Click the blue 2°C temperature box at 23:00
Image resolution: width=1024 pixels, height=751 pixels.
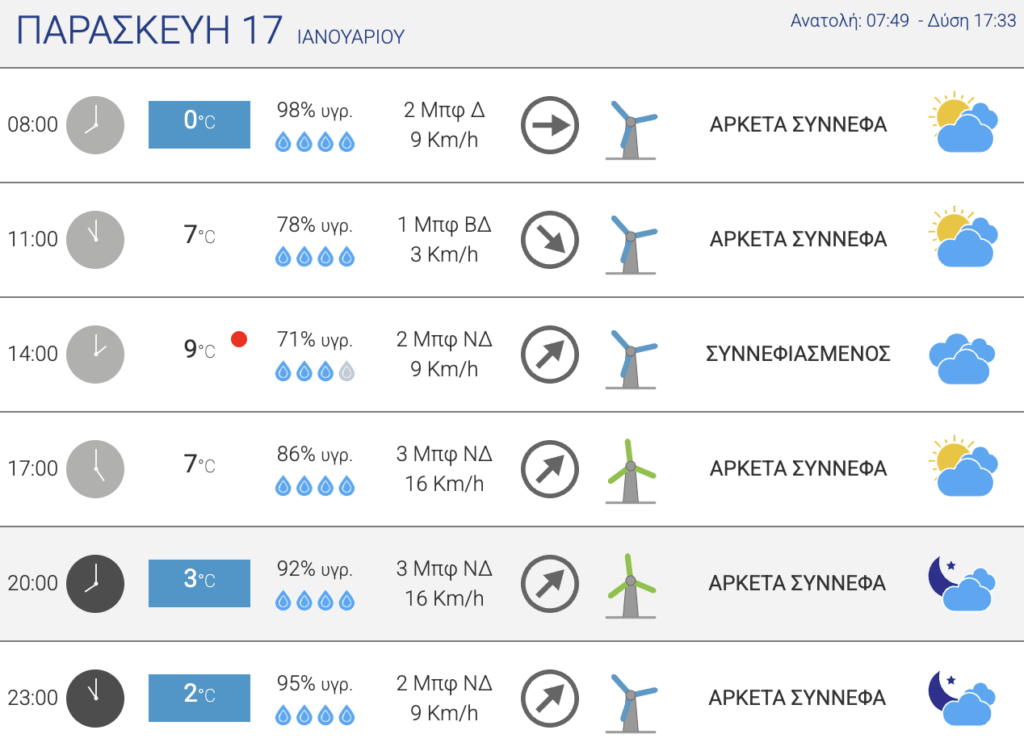[199, 697]
